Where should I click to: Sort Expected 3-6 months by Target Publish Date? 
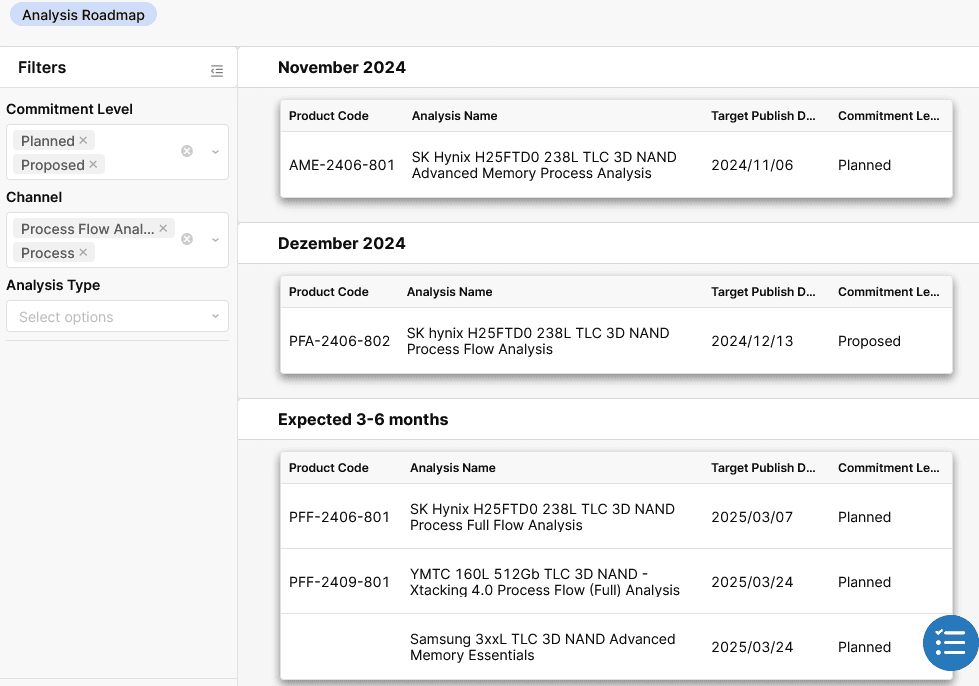coord(763,468)
